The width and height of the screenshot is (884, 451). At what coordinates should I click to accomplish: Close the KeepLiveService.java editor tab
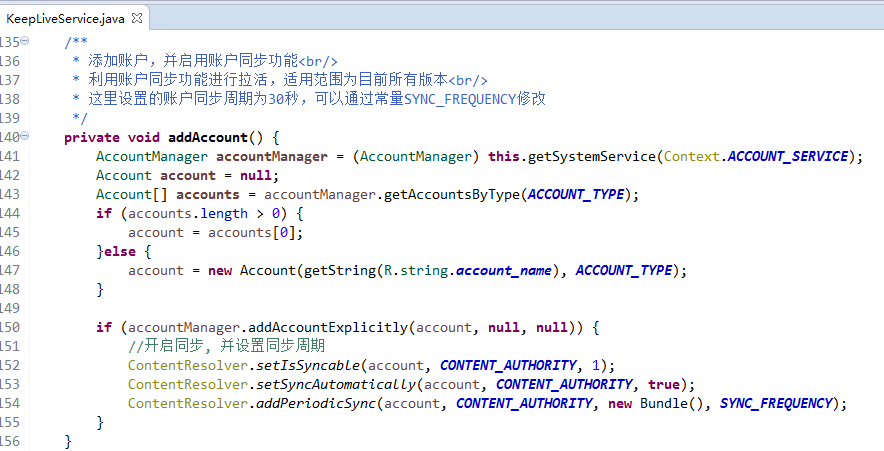click(137, 18)
